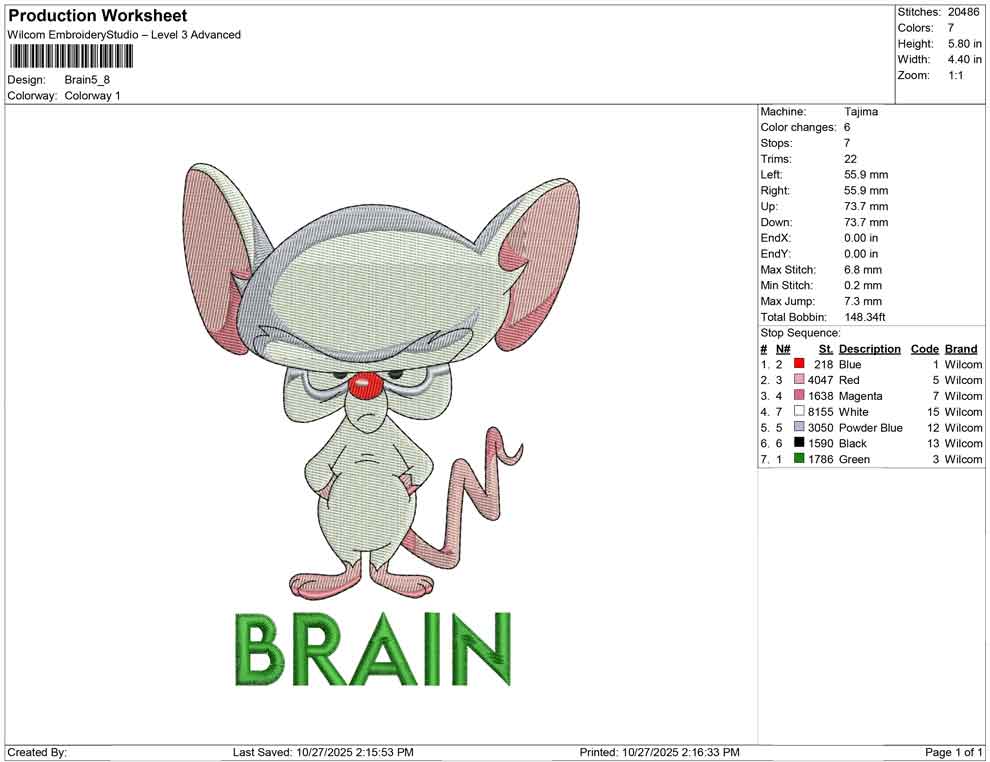Click the 'Production Worksheet' heading
This screenshot has height=762, width=990.
pyautogui.click(x=98, y=16)
